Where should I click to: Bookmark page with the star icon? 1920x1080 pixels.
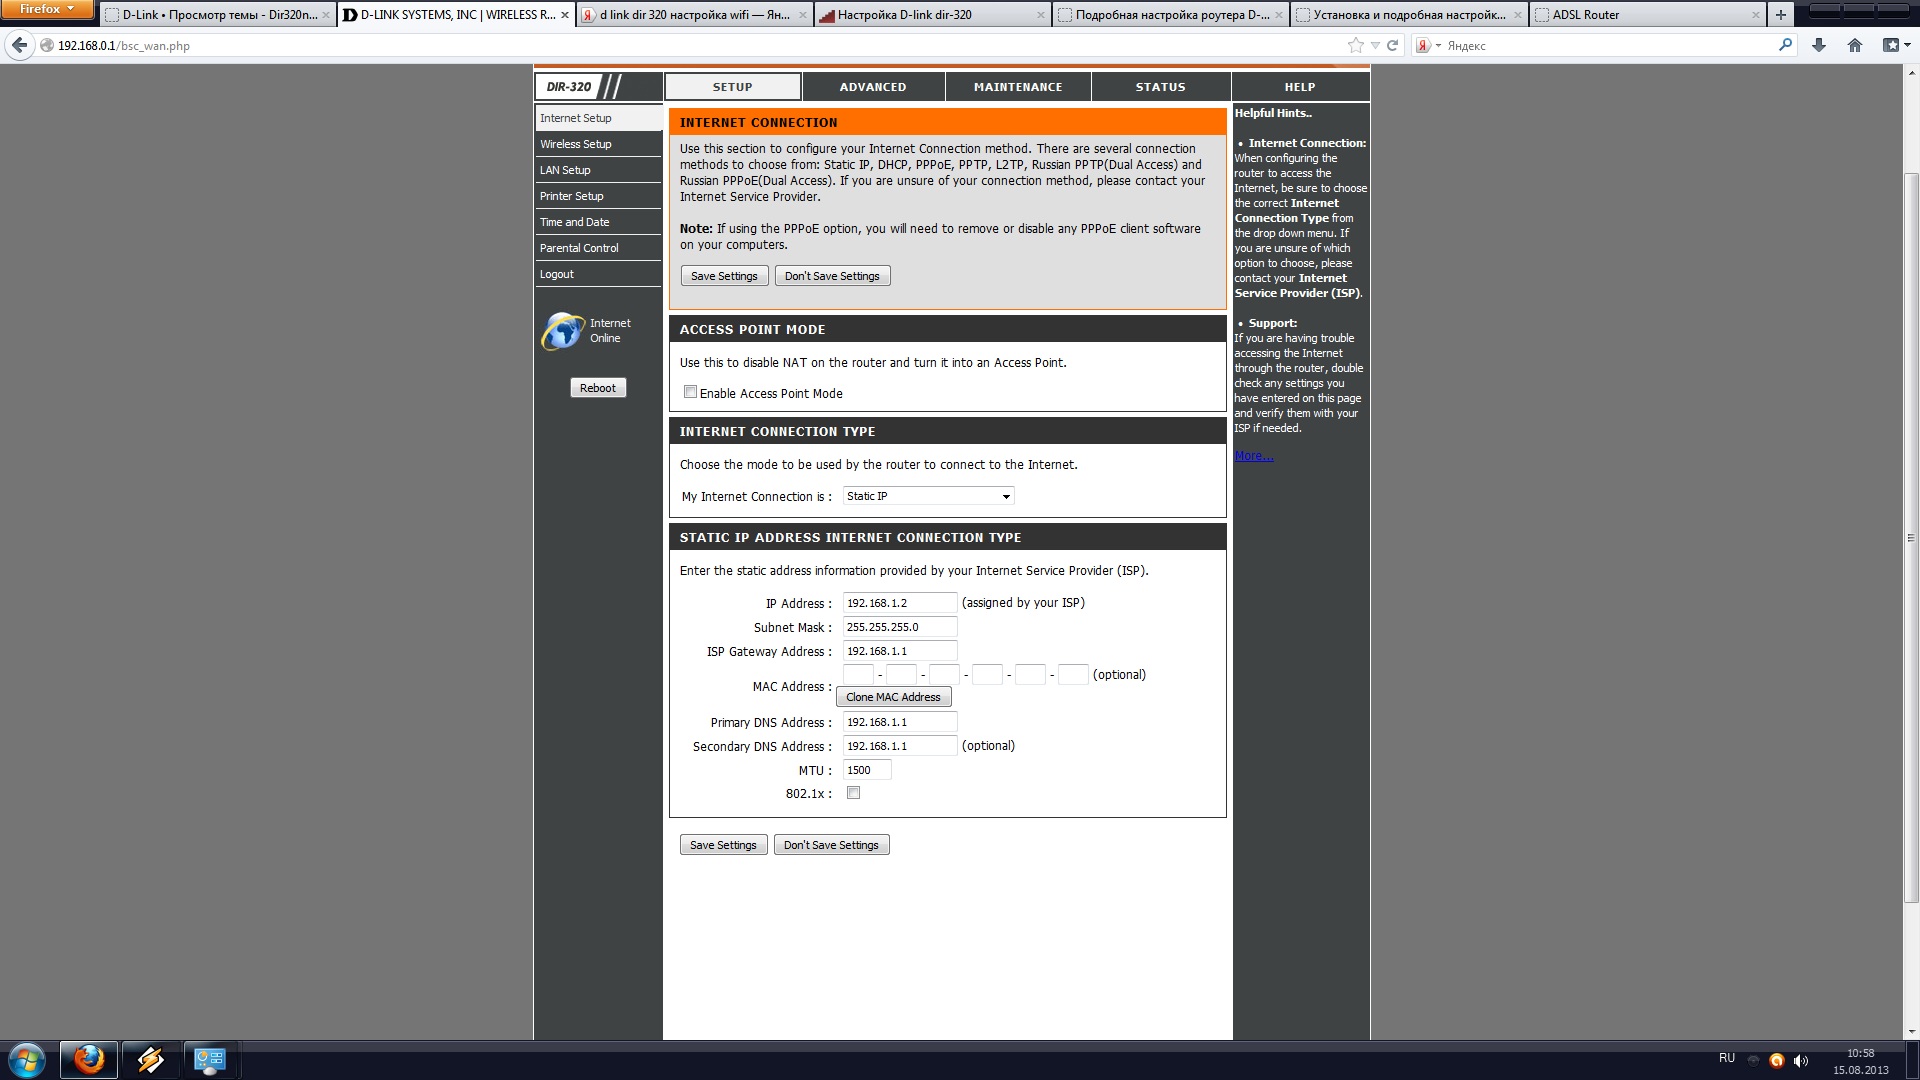click(1355, 45)
